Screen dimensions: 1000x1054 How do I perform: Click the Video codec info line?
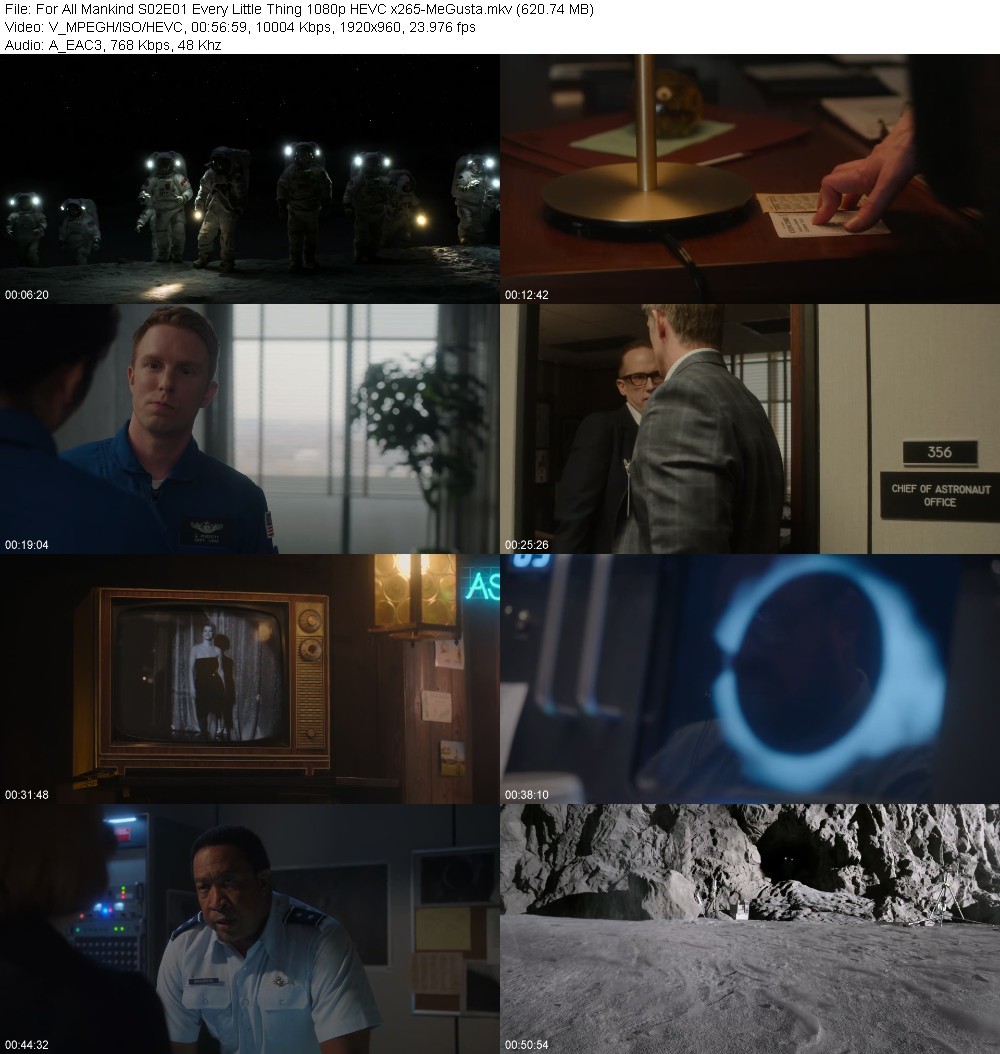pyautogui.click(x=240, y=27)
